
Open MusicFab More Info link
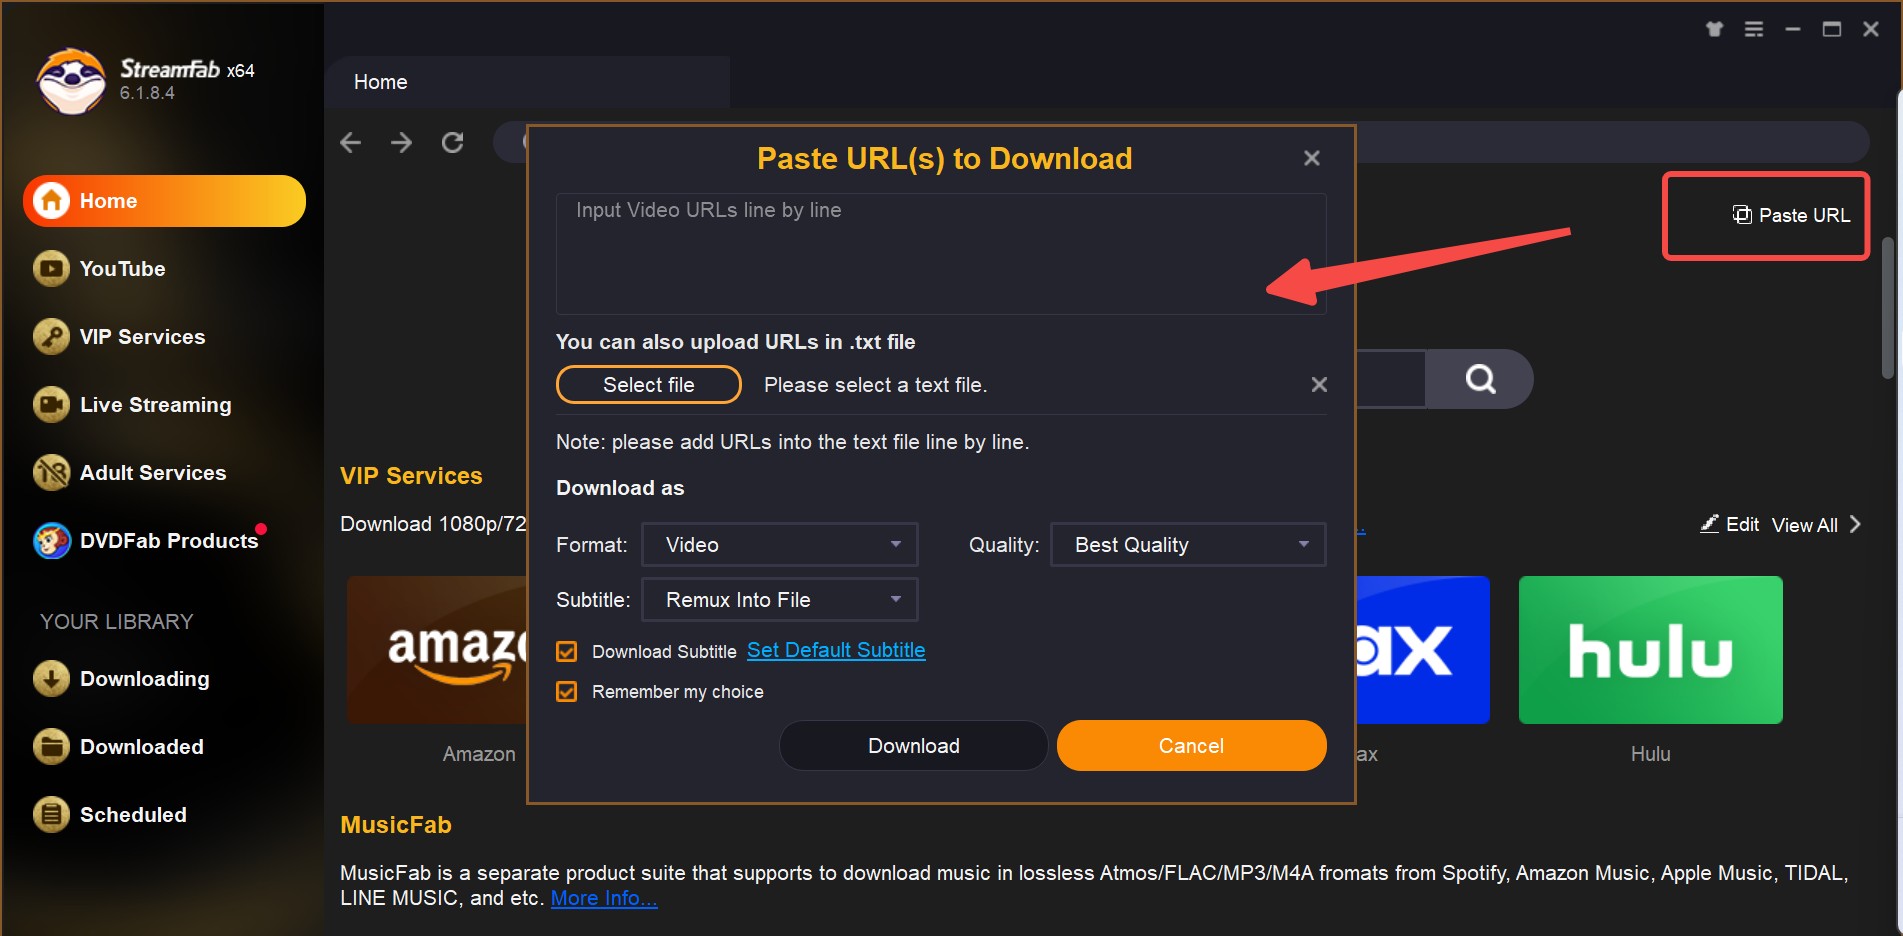click(x=604, y=898)
